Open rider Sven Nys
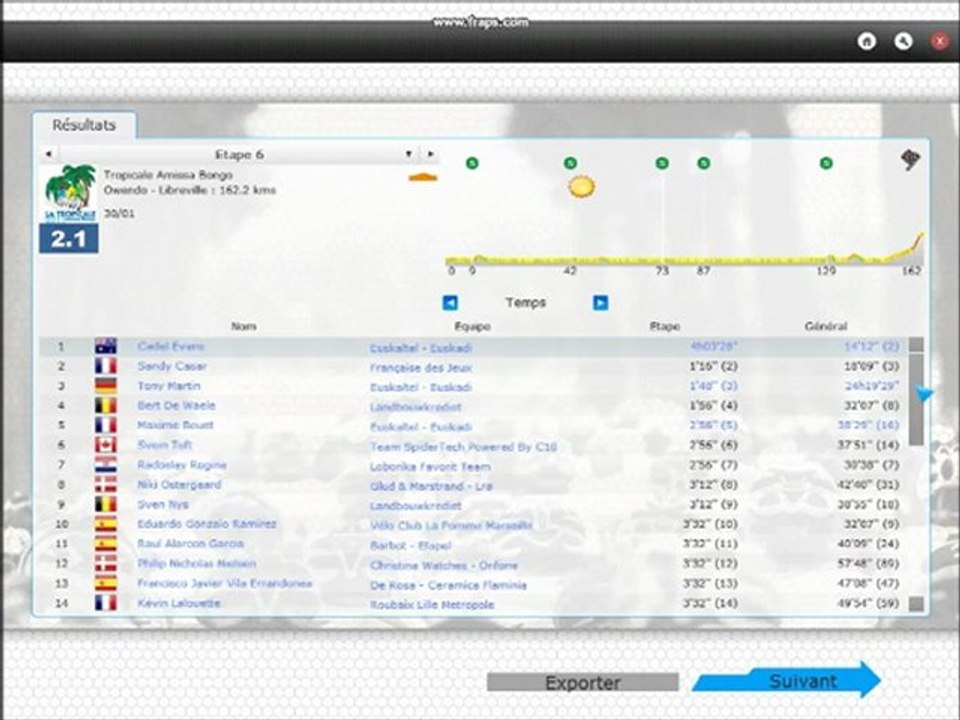The image size is (960, 720). click(x=163, y=504)
